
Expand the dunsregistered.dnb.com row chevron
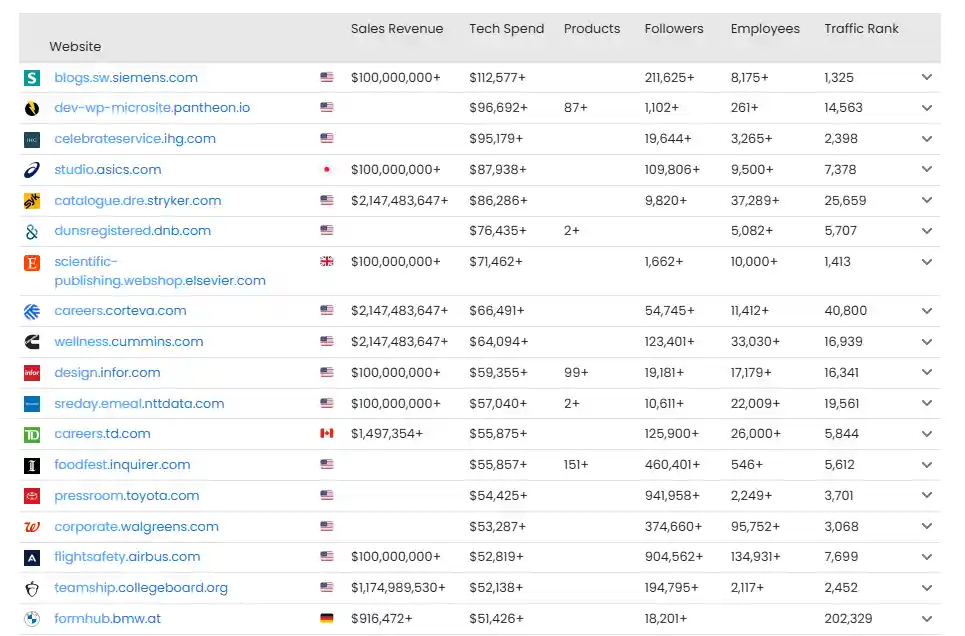tap(927, 231)
